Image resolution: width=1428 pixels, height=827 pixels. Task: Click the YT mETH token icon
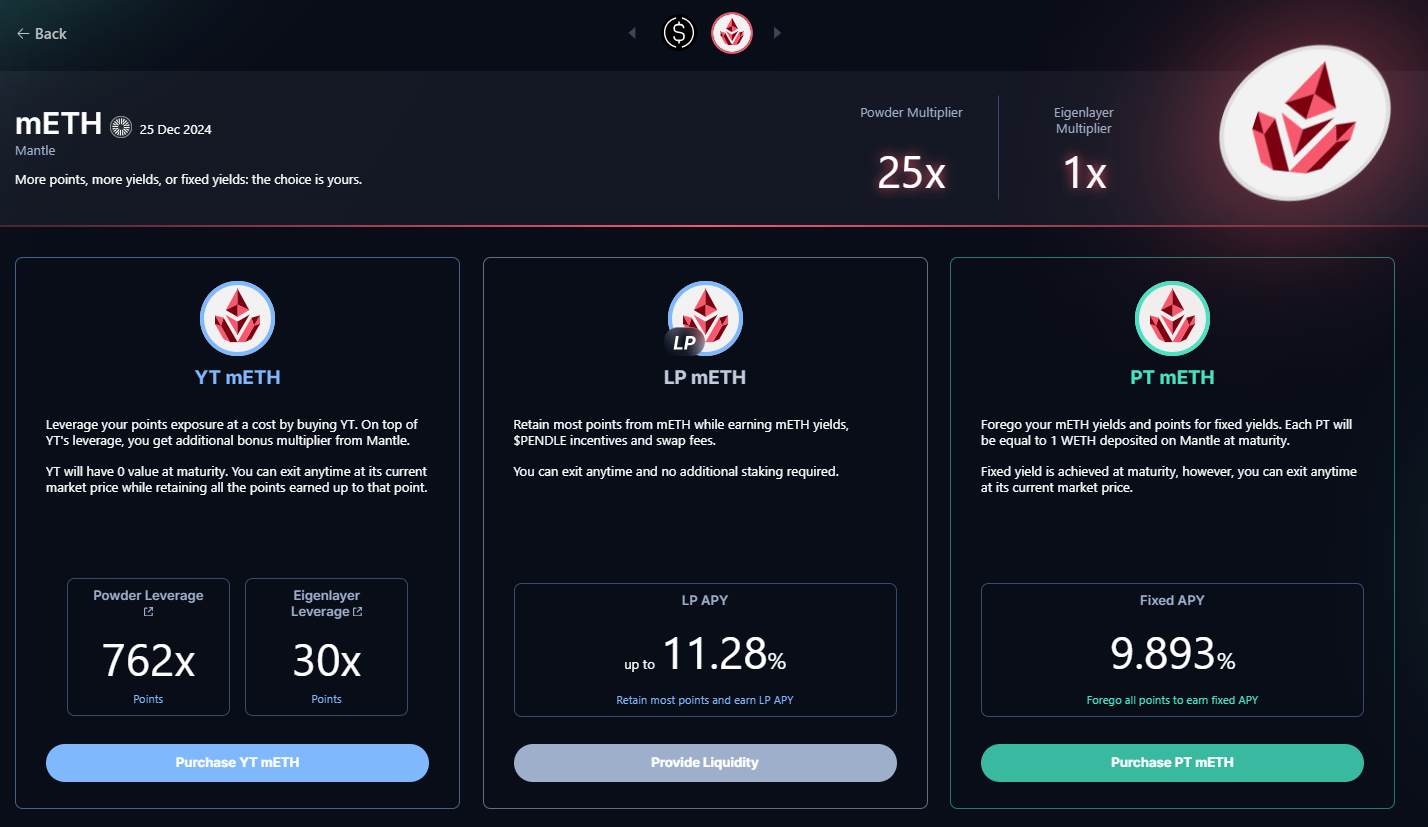(x=237, y=318)
